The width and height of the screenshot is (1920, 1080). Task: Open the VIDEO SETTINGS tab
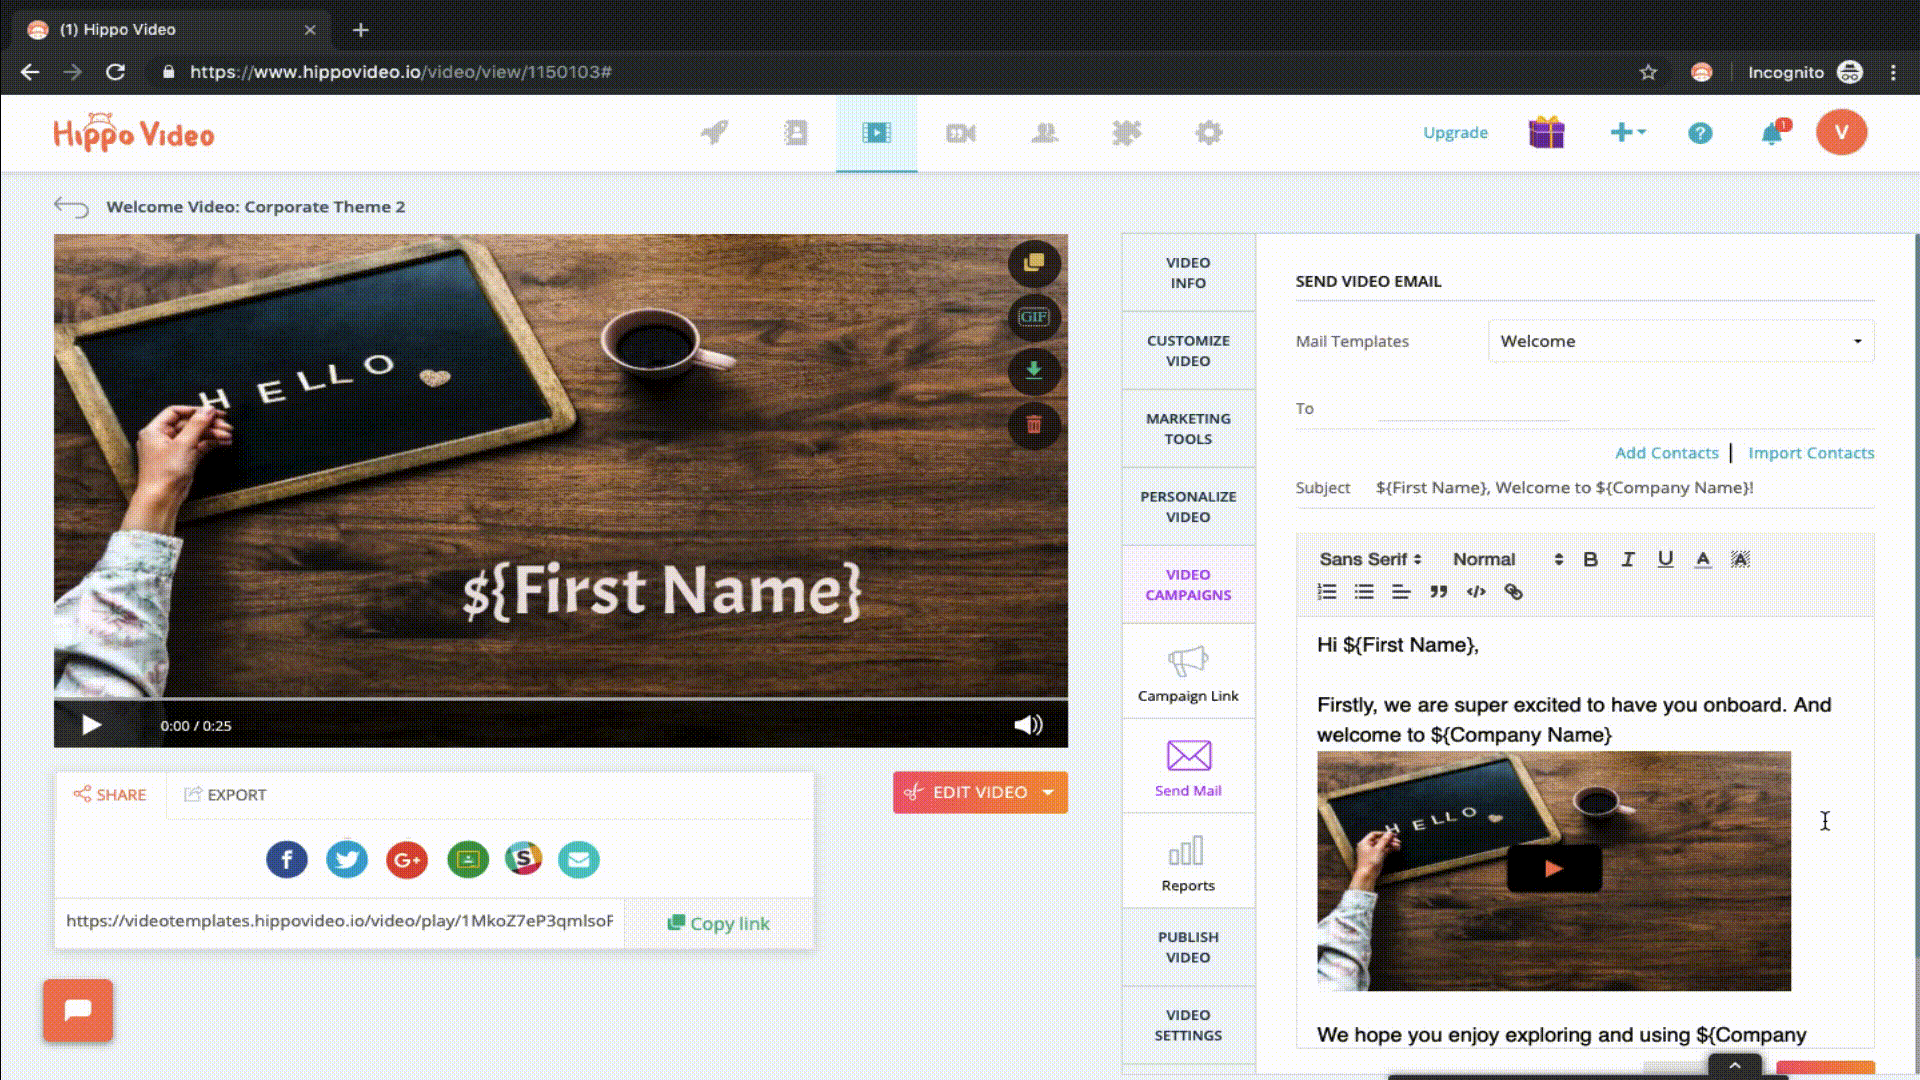point(1188,1025)
